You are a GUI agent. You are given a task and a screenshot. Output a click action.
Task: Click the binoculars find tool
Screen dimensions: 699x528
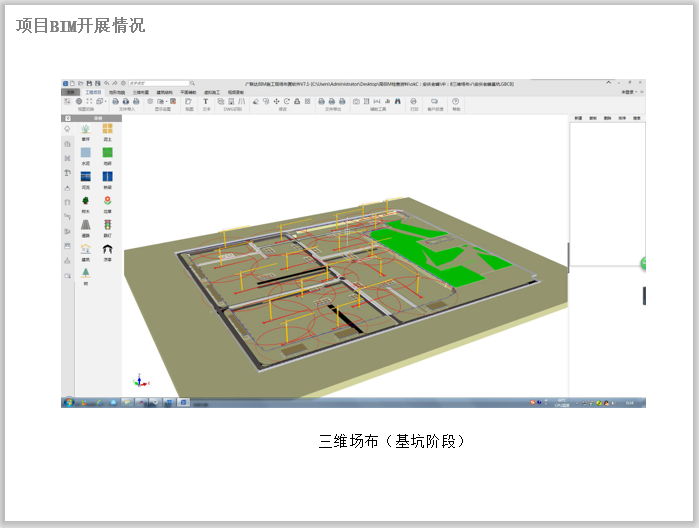397,101
